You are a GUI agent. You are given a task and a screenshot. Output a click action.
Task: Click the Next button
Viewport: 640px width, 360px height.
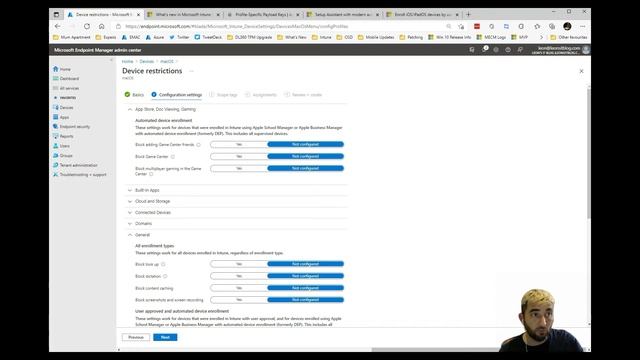[165, 337]
